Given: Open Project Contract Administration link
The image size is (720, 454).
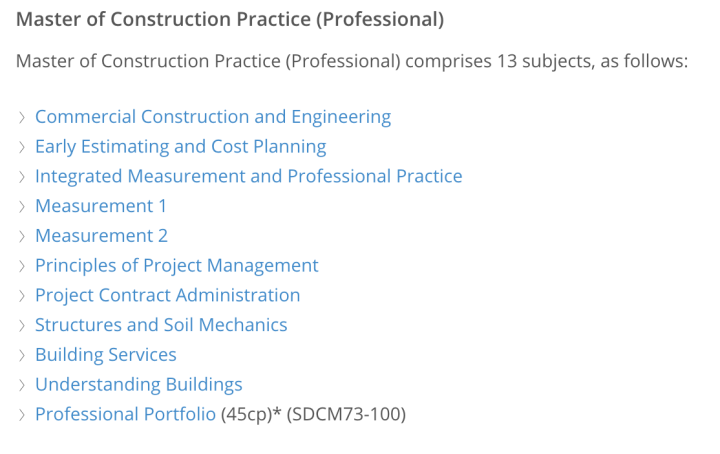Looking at the screenshot, I should [168, 295].
